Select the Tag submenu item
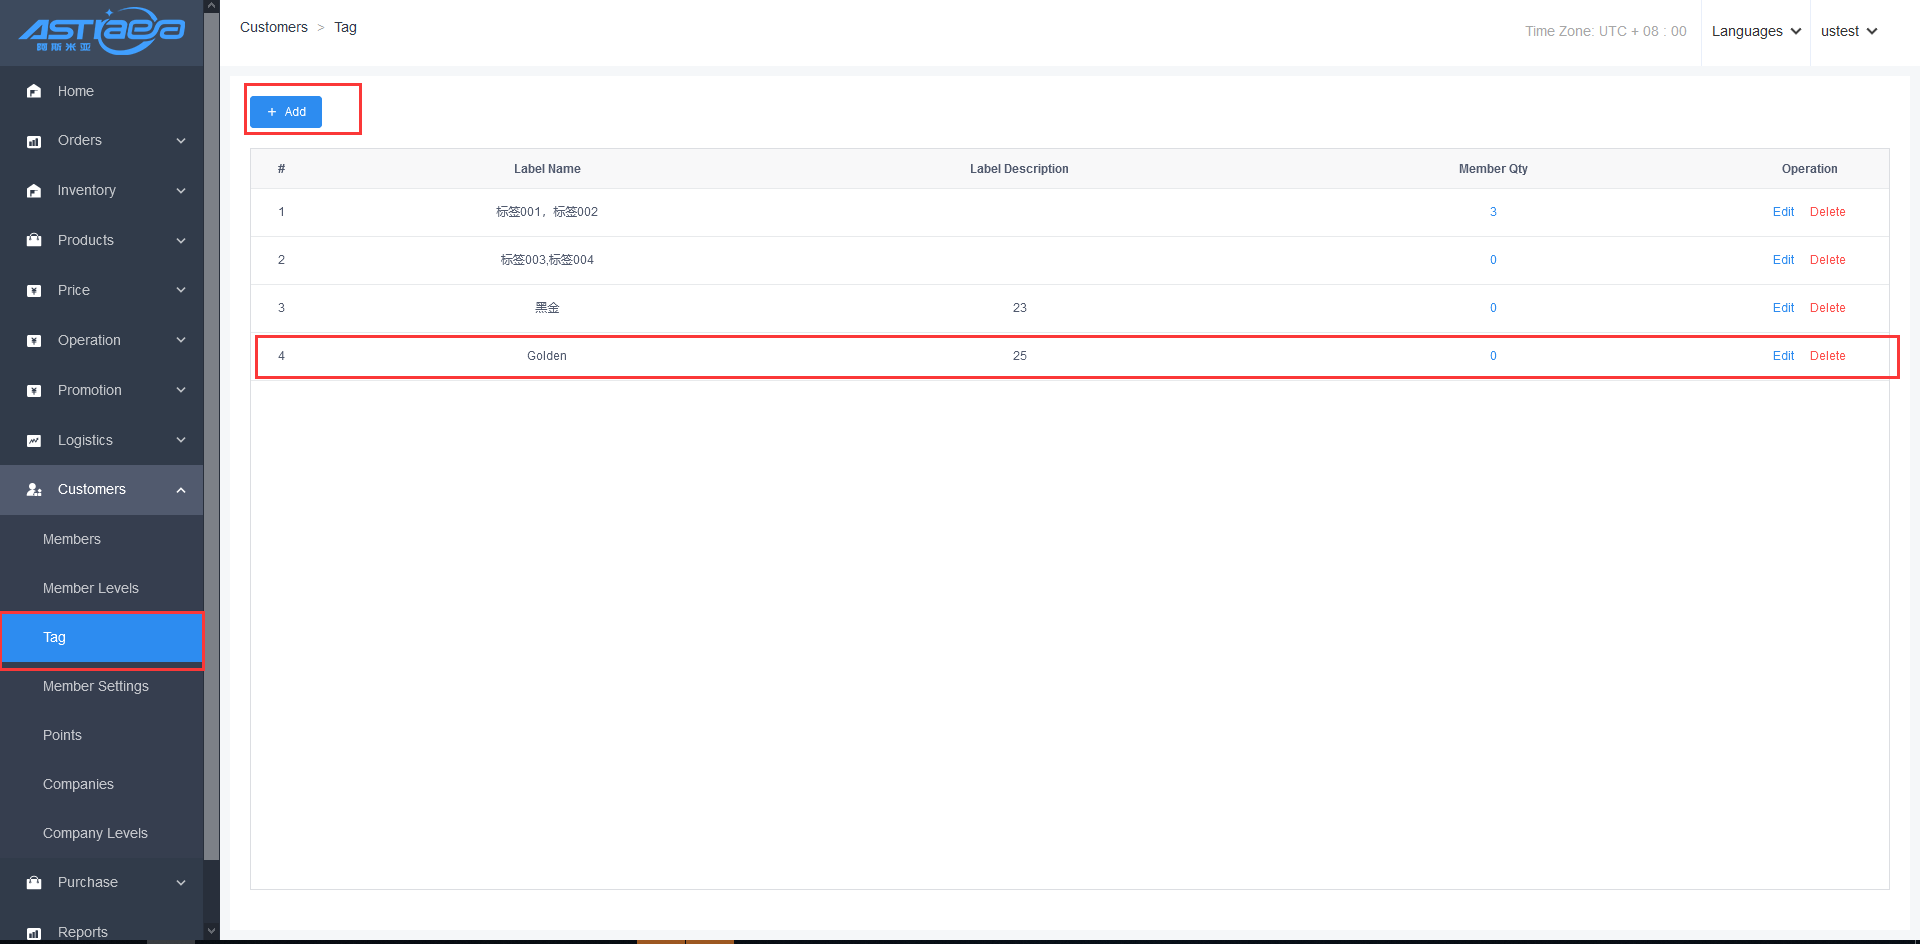 point(55,637)
